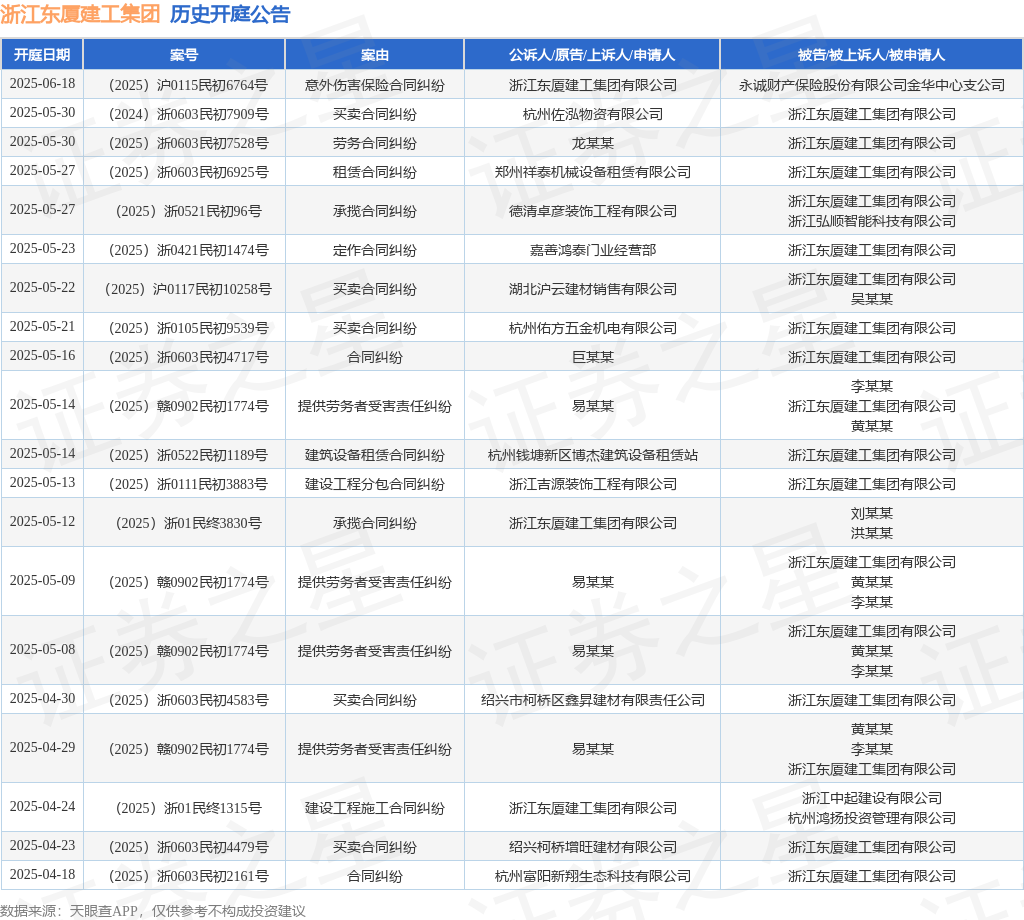1024x920 pixels.
Task: Click case number 浙0105民初9539号
Action: pyautogui.click(x=188, y=328)
